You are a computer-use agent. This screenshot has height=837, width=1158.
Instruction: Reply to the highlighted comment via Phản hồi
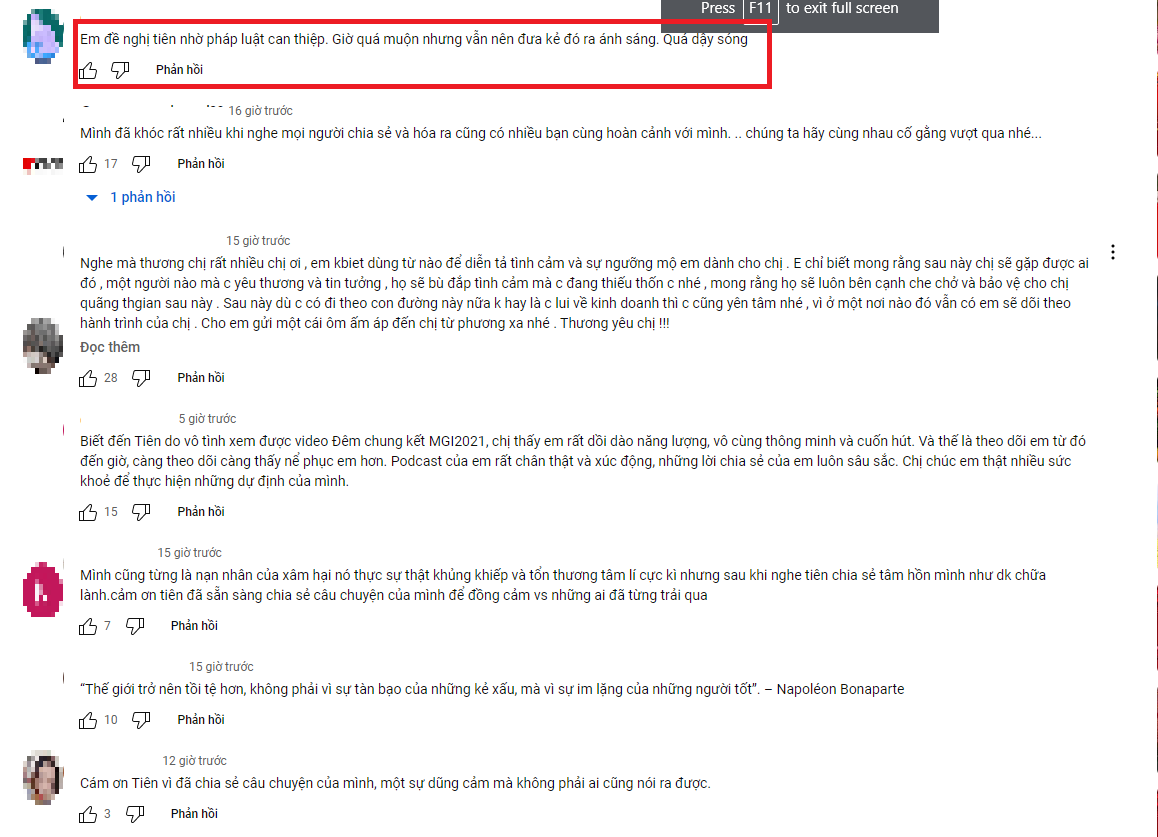coord(179,69)
